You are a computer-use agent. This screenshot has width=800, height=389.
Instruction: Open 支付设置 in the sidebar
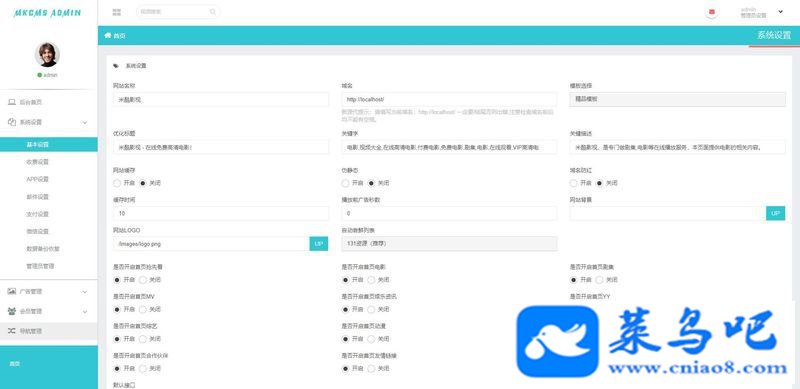[x=37, y=214]
